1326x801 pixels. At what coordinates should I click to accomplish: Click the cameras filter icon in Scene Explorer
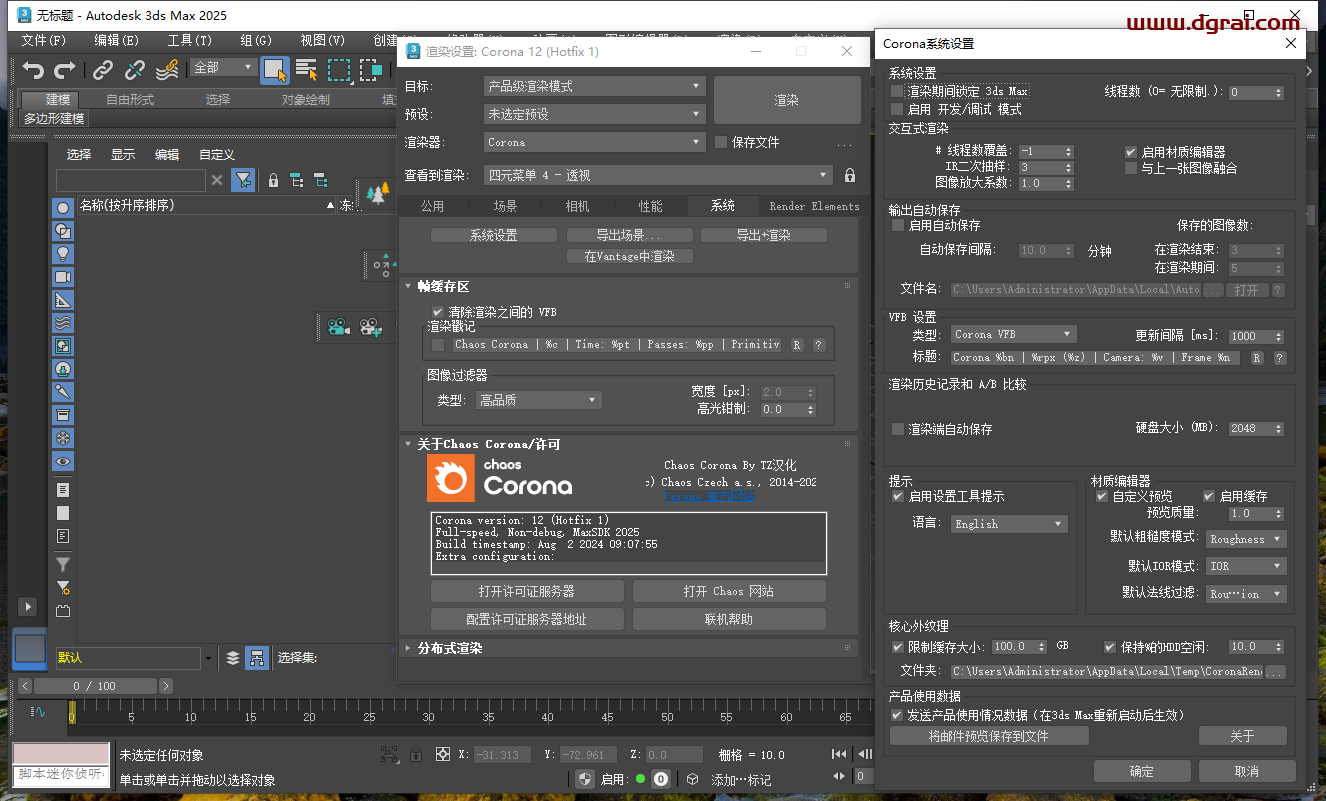(x=62, y=277)
